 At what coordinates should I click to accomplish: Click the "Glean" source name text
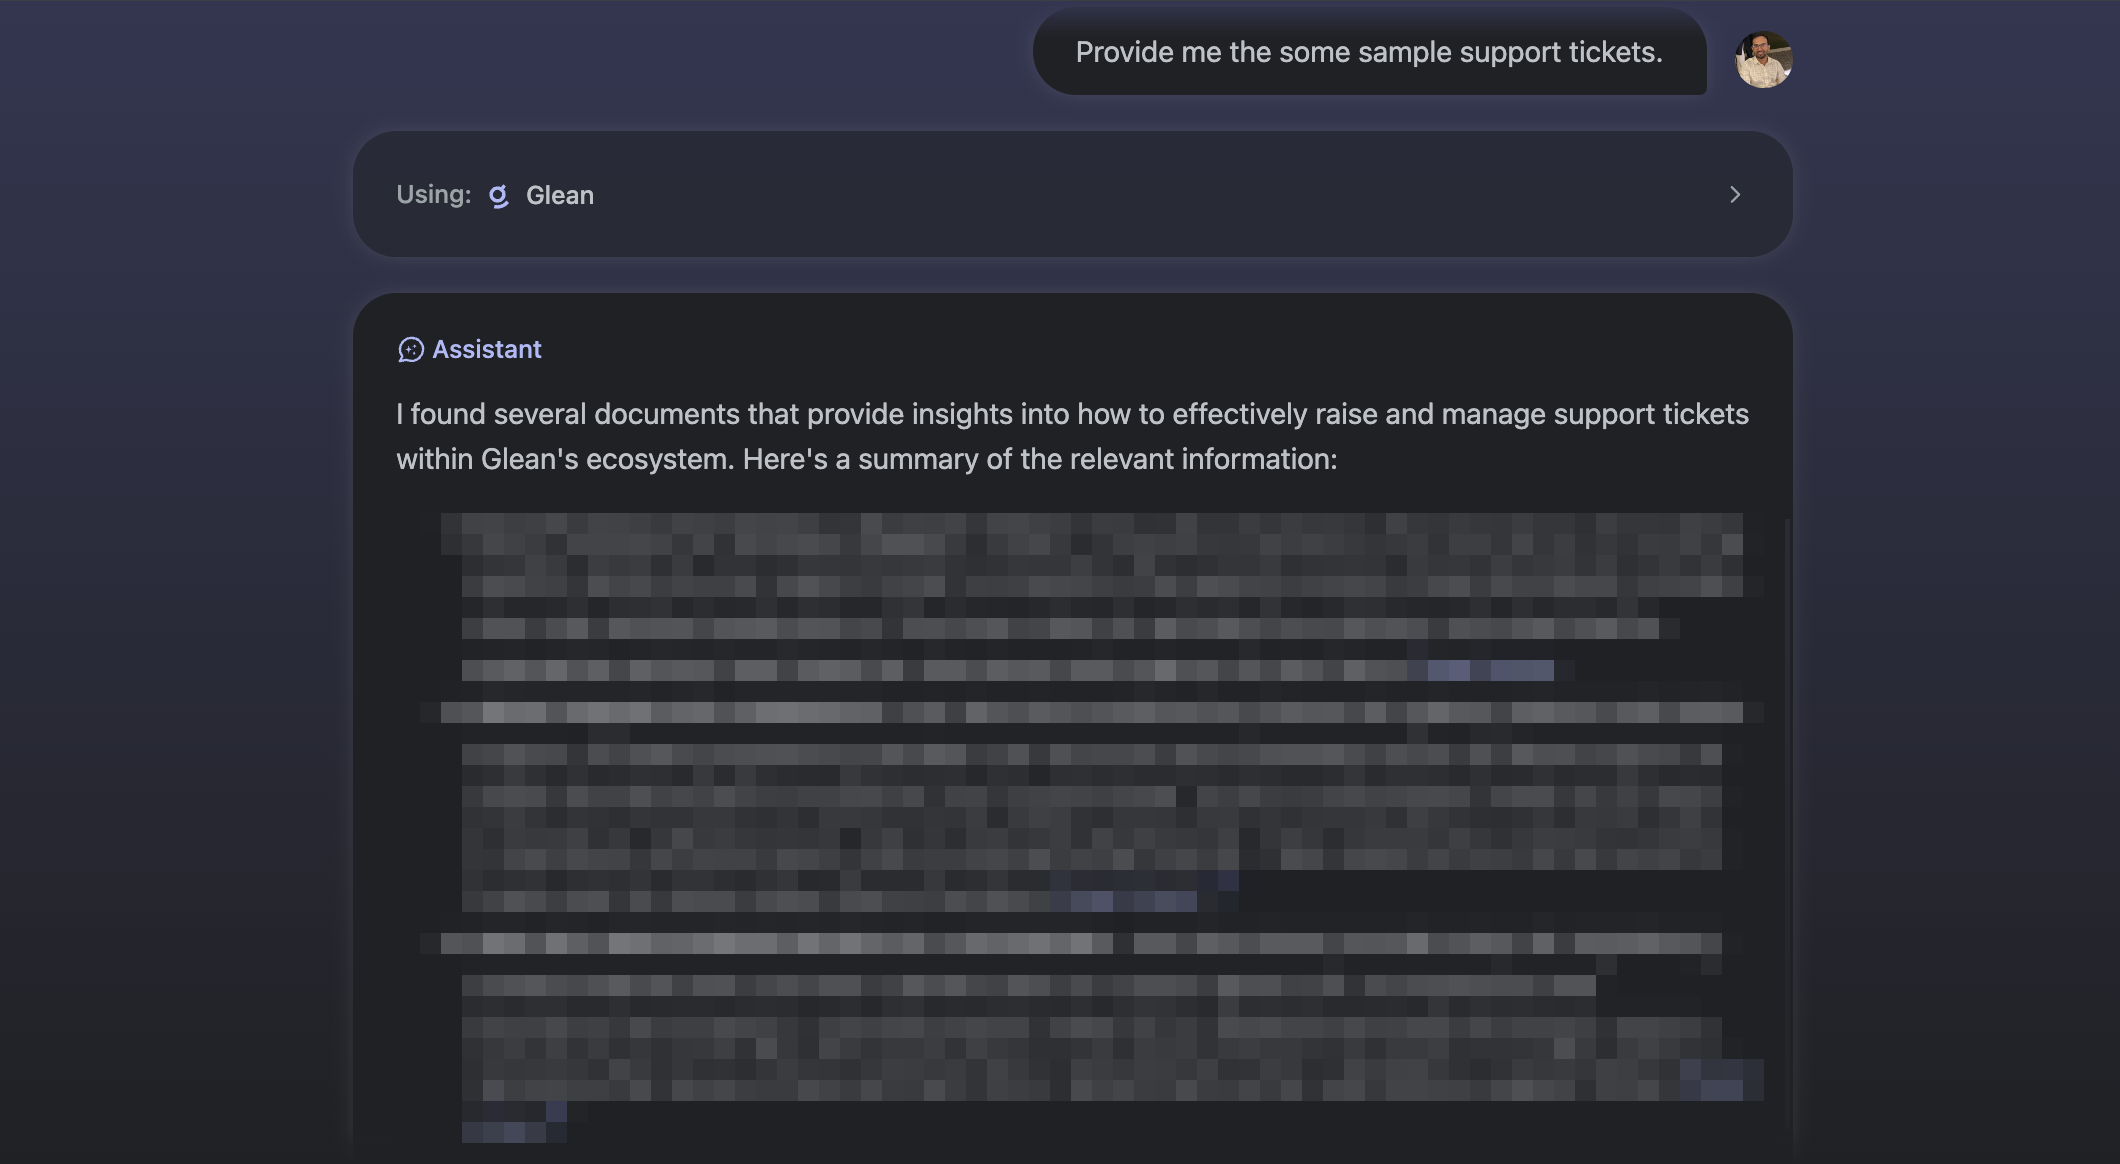559,196
